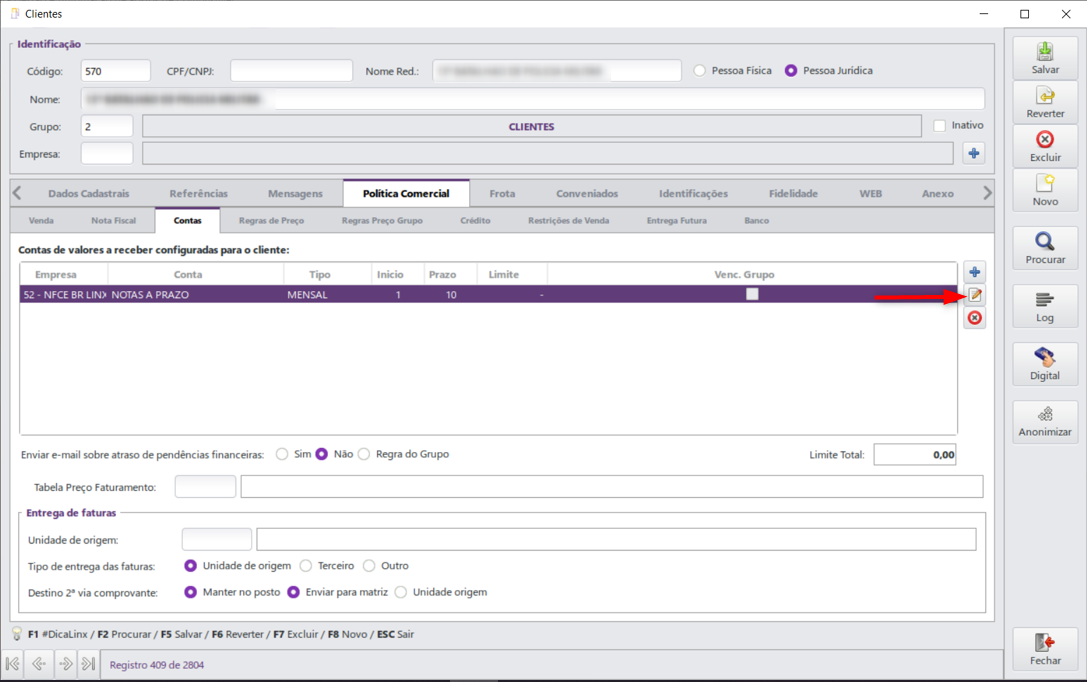This screenshot has width=1087, height=682.
Task: Switch to Regras Preço Grupo sub-tab
Action: (382, 220)
